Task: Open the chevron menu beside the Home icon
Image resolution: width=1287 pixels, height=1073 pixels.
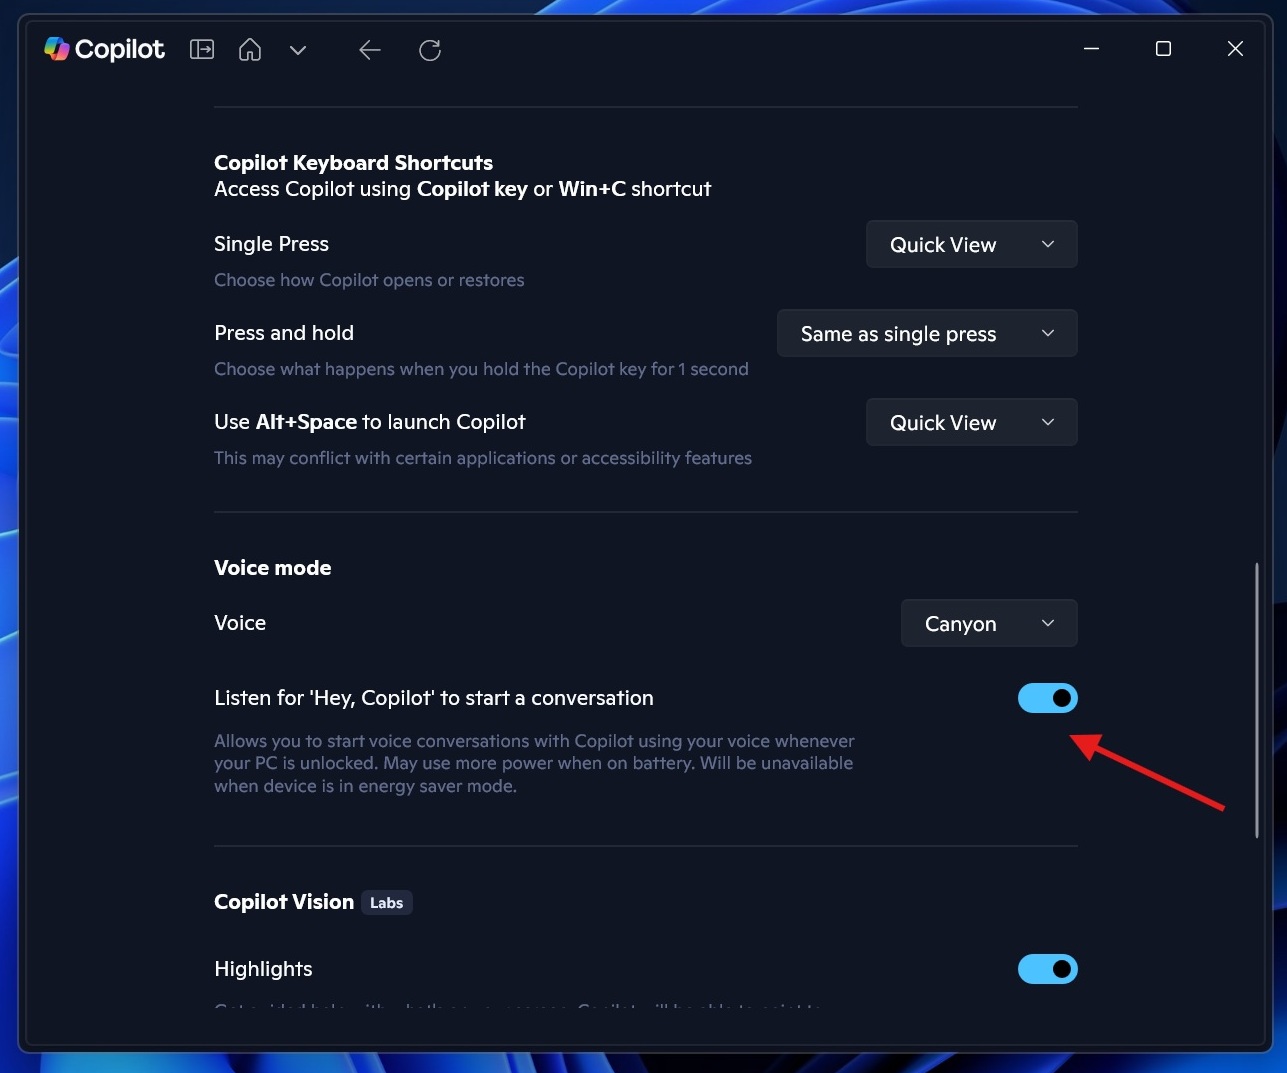Action: [x=297, y=49]
